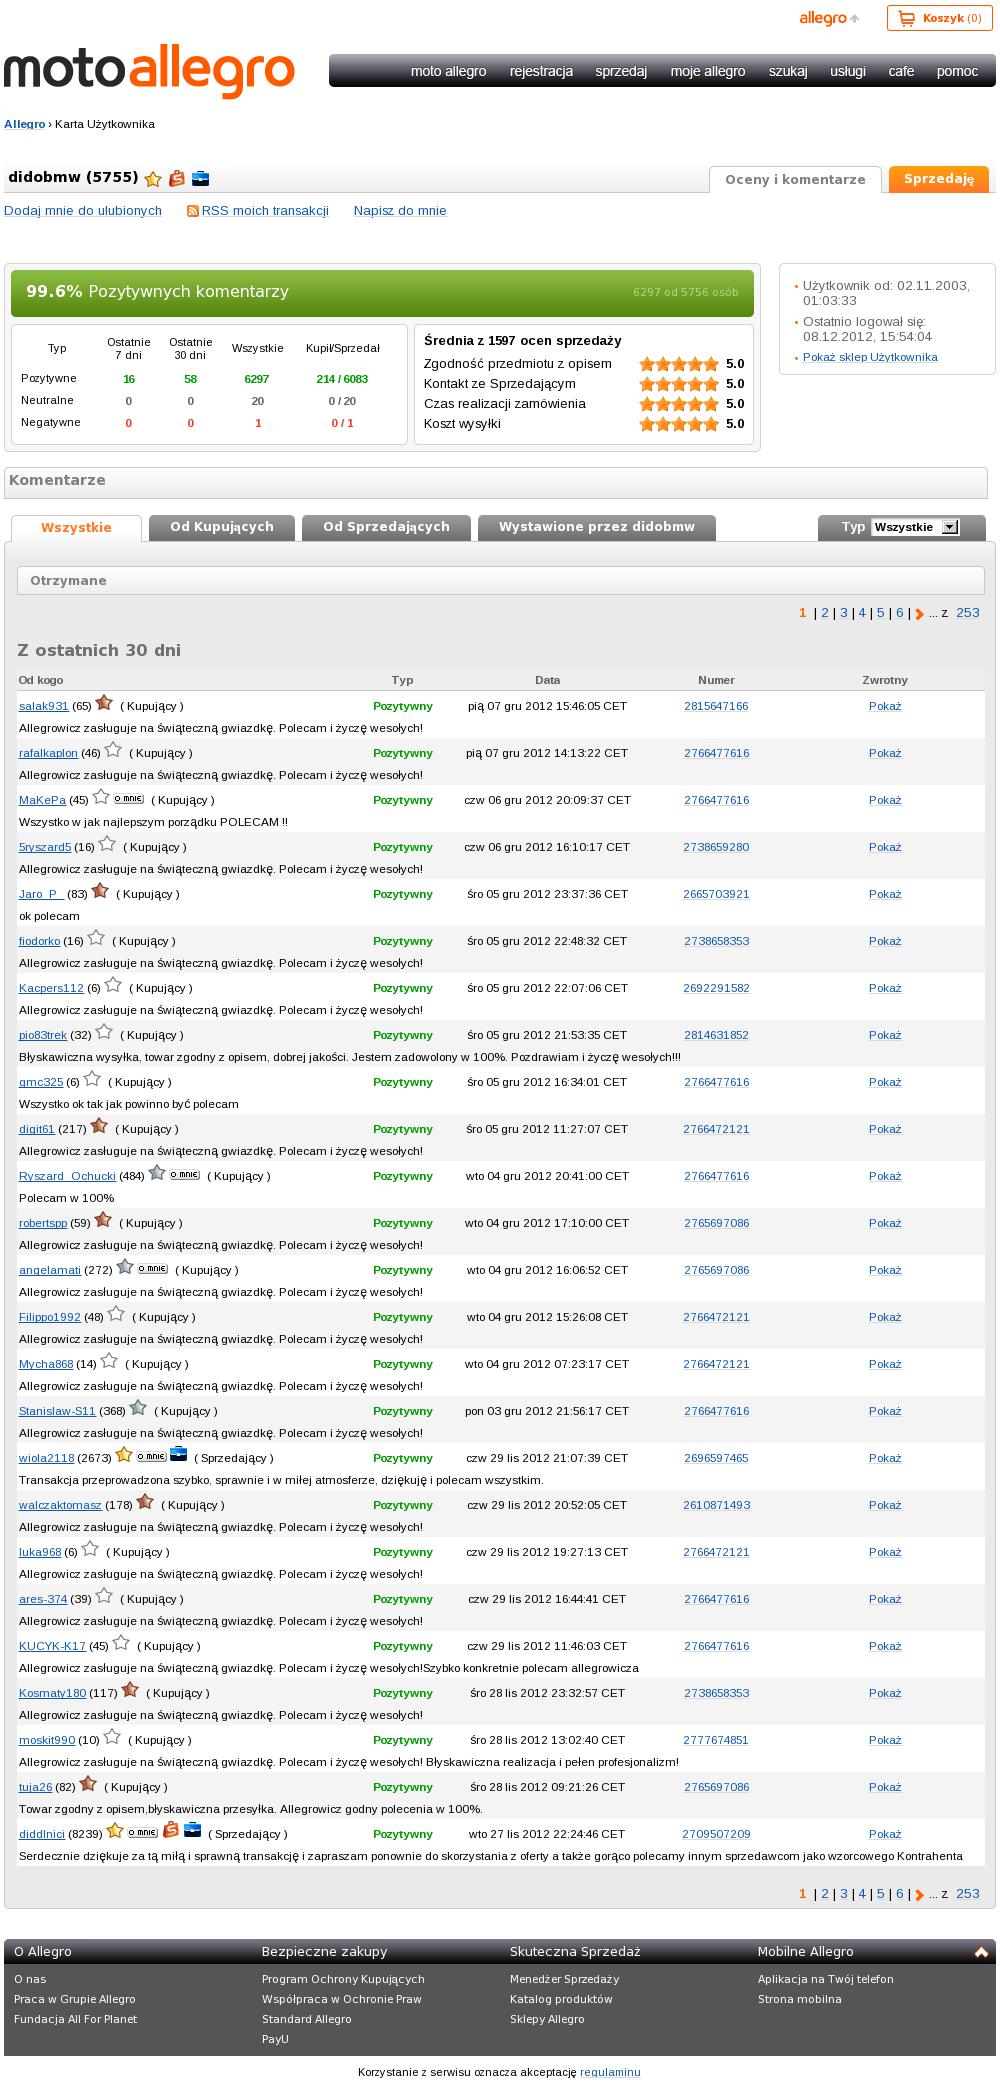Click the shop bag icon beside diddlnici
Viewport: 1000px width, 2092px height.
[x=171, y=1830]
